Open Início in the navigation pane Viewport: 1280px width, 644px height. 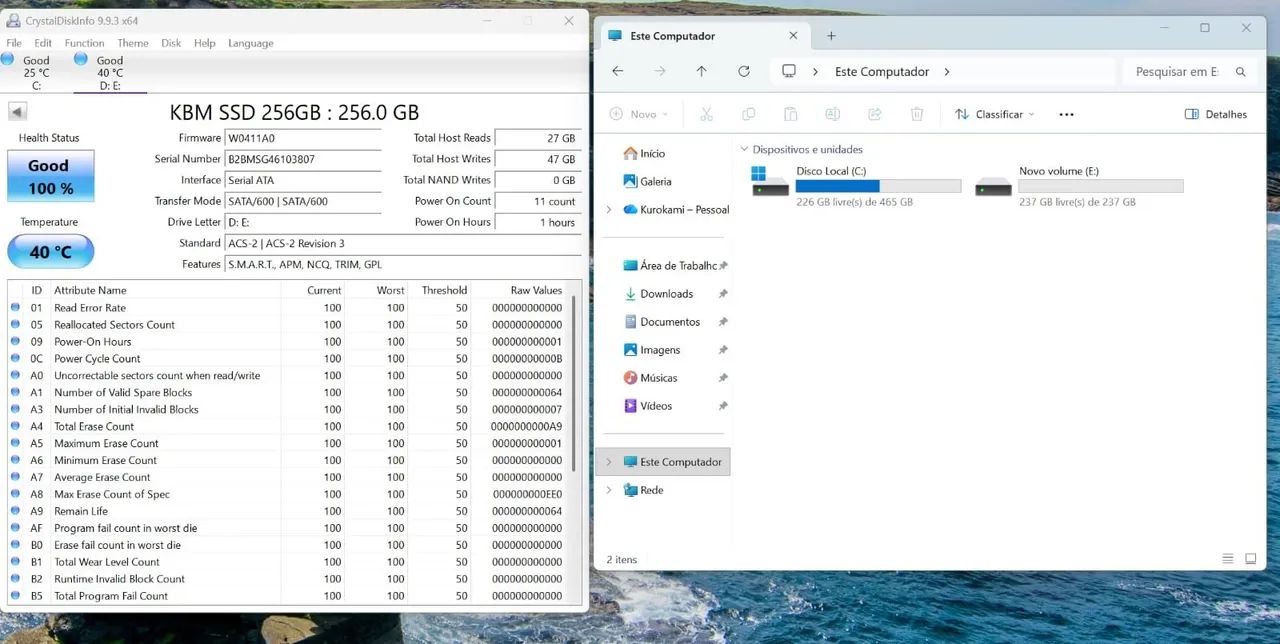(644, 153)
